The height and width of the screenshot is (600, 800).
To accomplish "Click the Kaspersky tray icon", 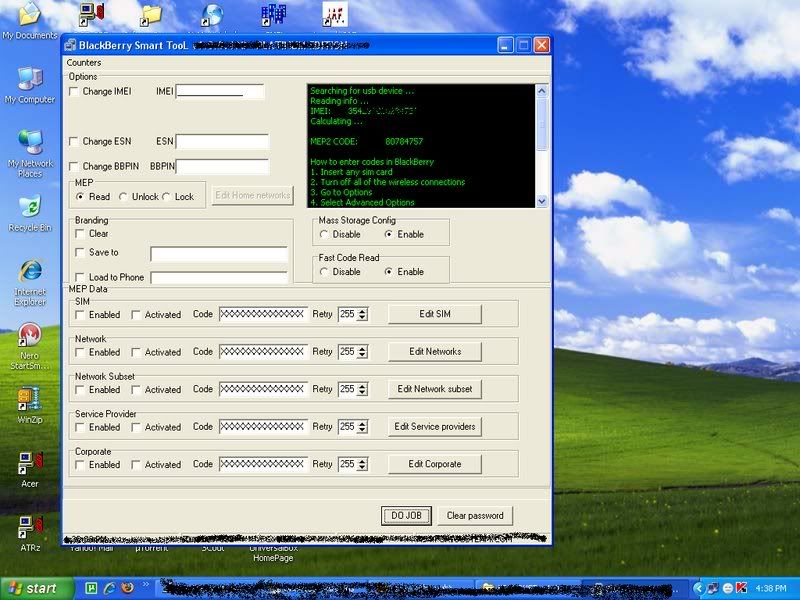I will [x=741, y=588].
